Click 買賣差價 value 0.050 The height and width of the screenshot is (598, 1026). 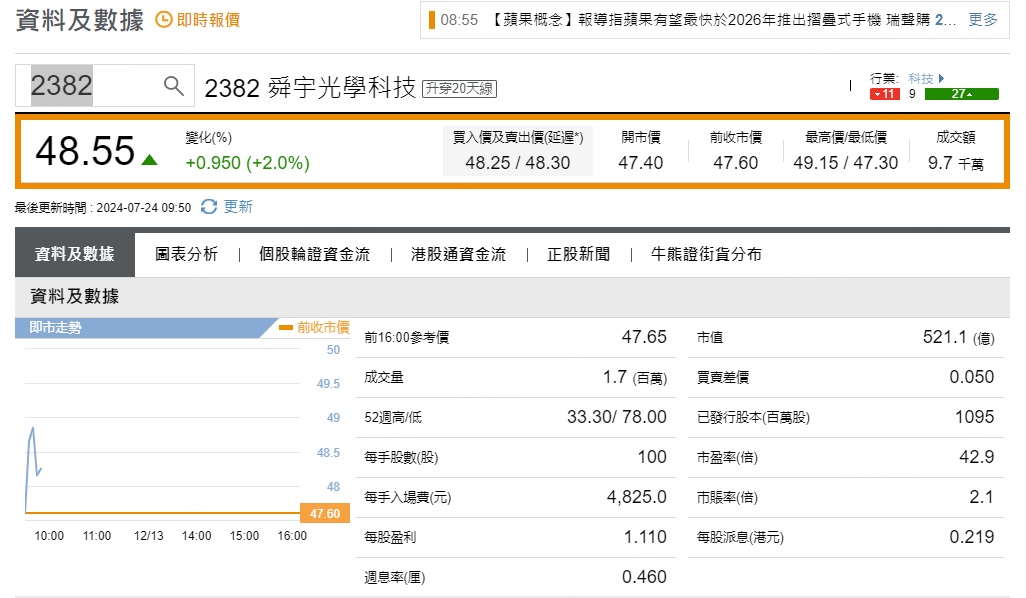coord(972,377)
